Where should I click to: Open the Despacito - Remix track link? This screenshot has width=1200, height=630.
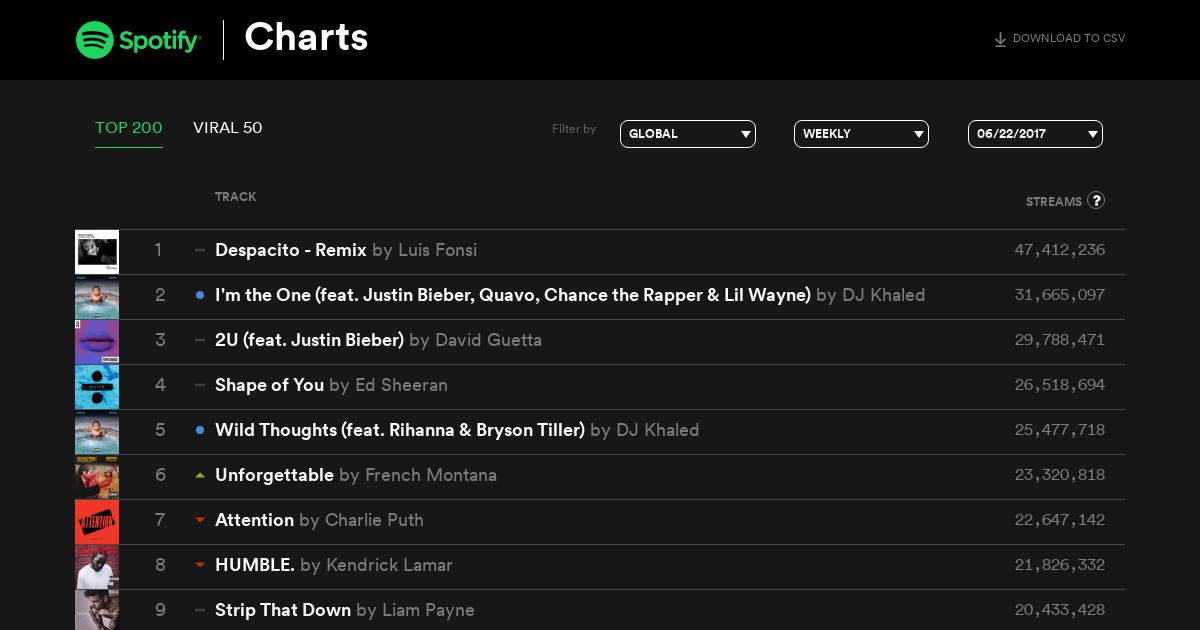tap(291, 250)
